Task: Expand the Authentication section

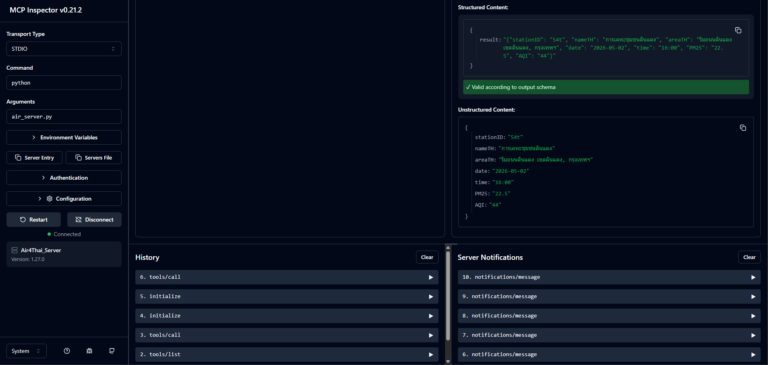Action: 64,178
